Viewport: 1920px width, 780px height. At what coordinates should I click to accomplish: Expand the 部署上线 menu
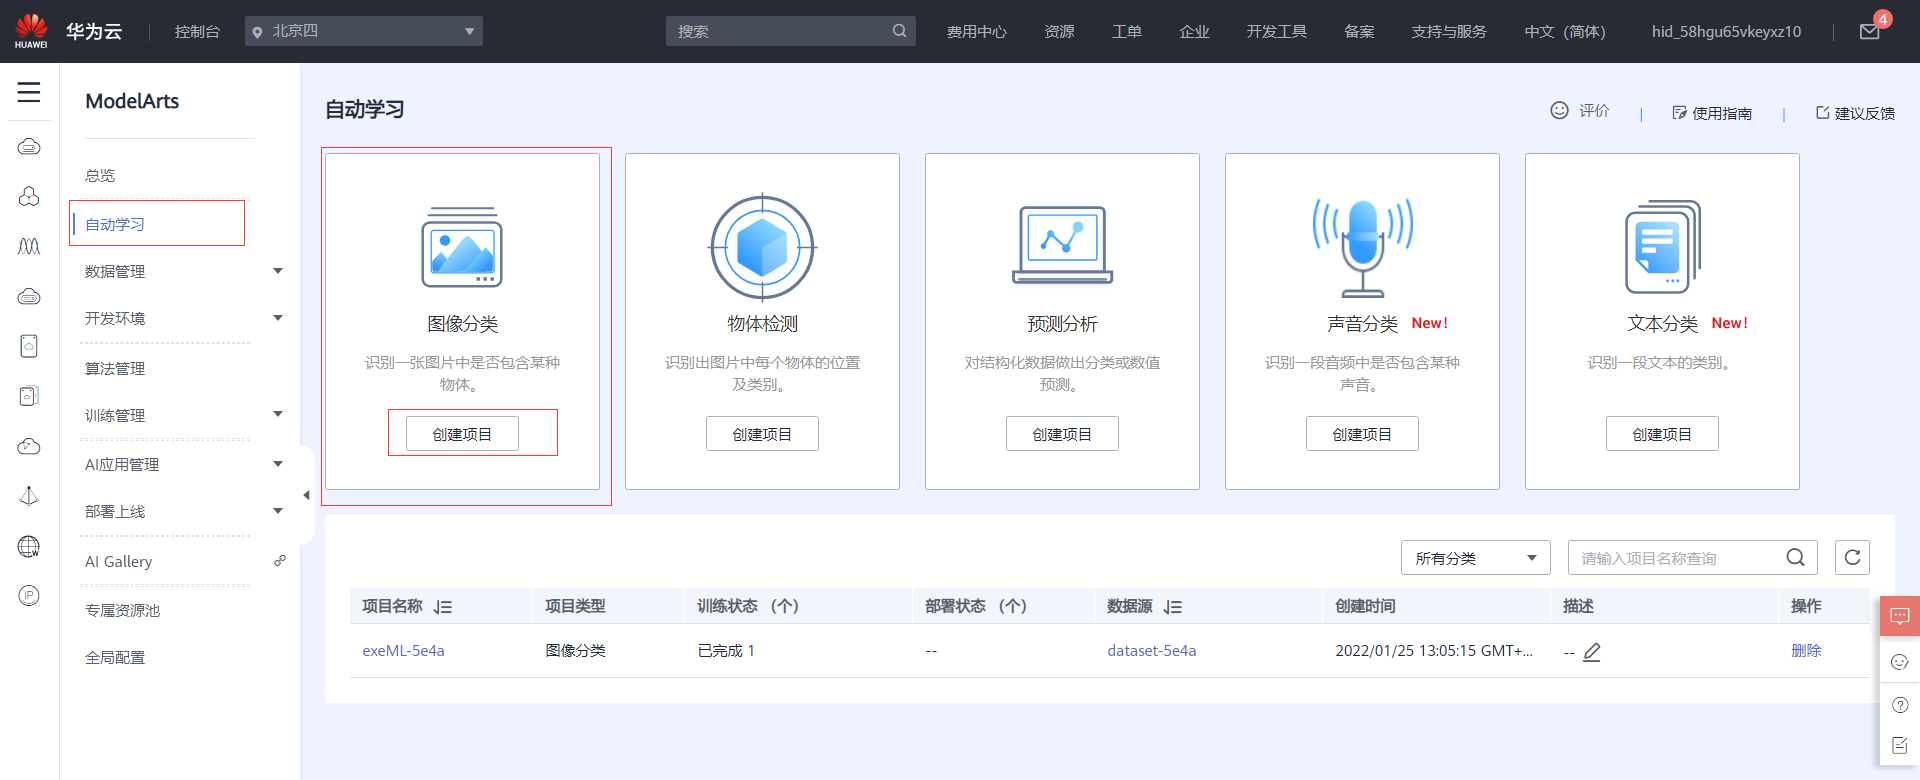[x=278, y=511]
